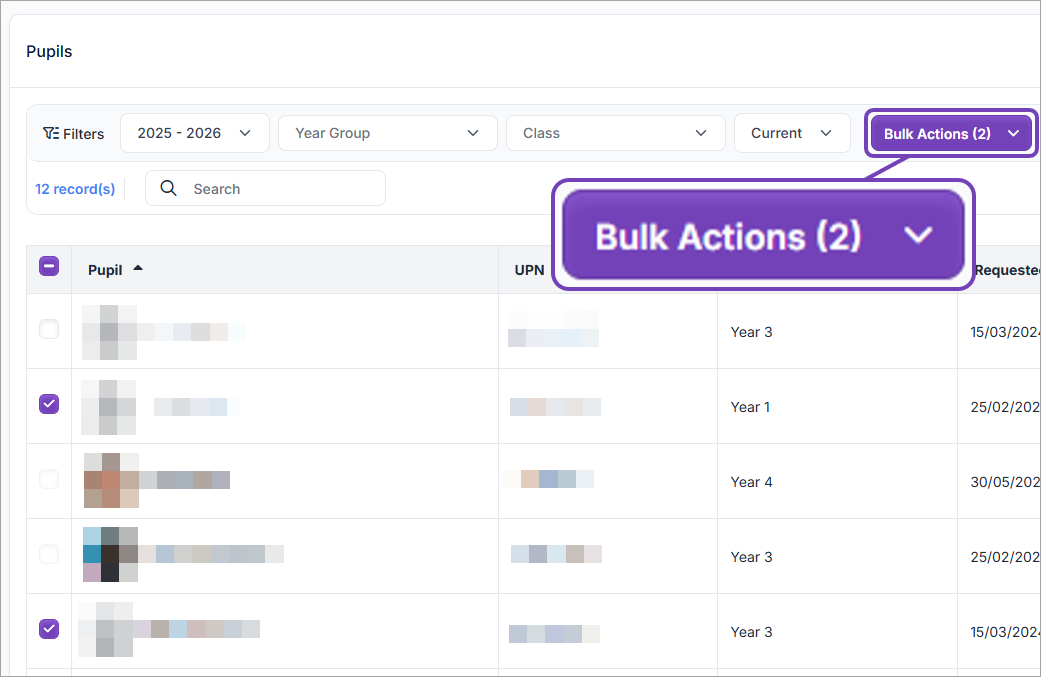Toggle the select-all checkbox in the table header

(48, 266)
